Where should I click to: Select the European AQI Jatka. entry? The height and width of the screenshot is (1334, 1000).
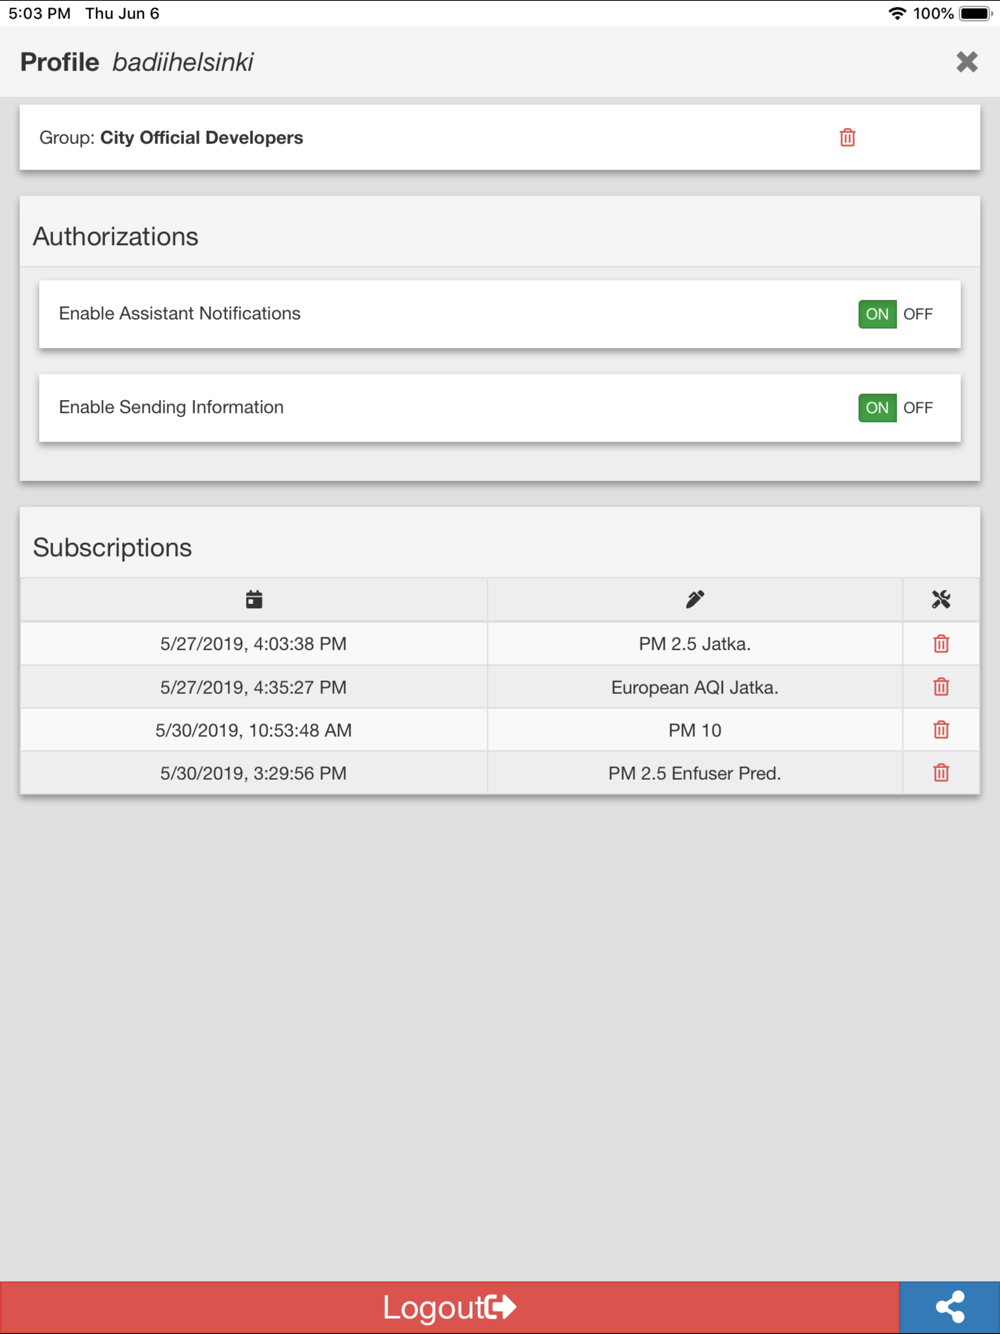695,687
